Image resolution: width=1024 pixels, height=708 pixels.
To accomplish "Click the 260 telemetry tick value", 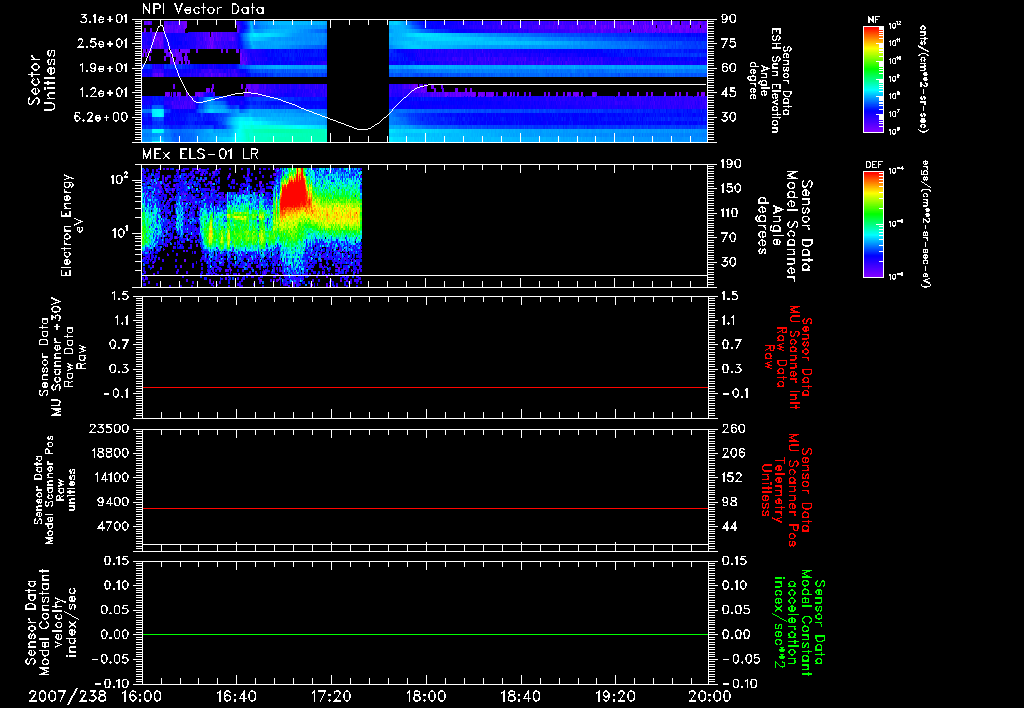I will [x=732, y=428].
